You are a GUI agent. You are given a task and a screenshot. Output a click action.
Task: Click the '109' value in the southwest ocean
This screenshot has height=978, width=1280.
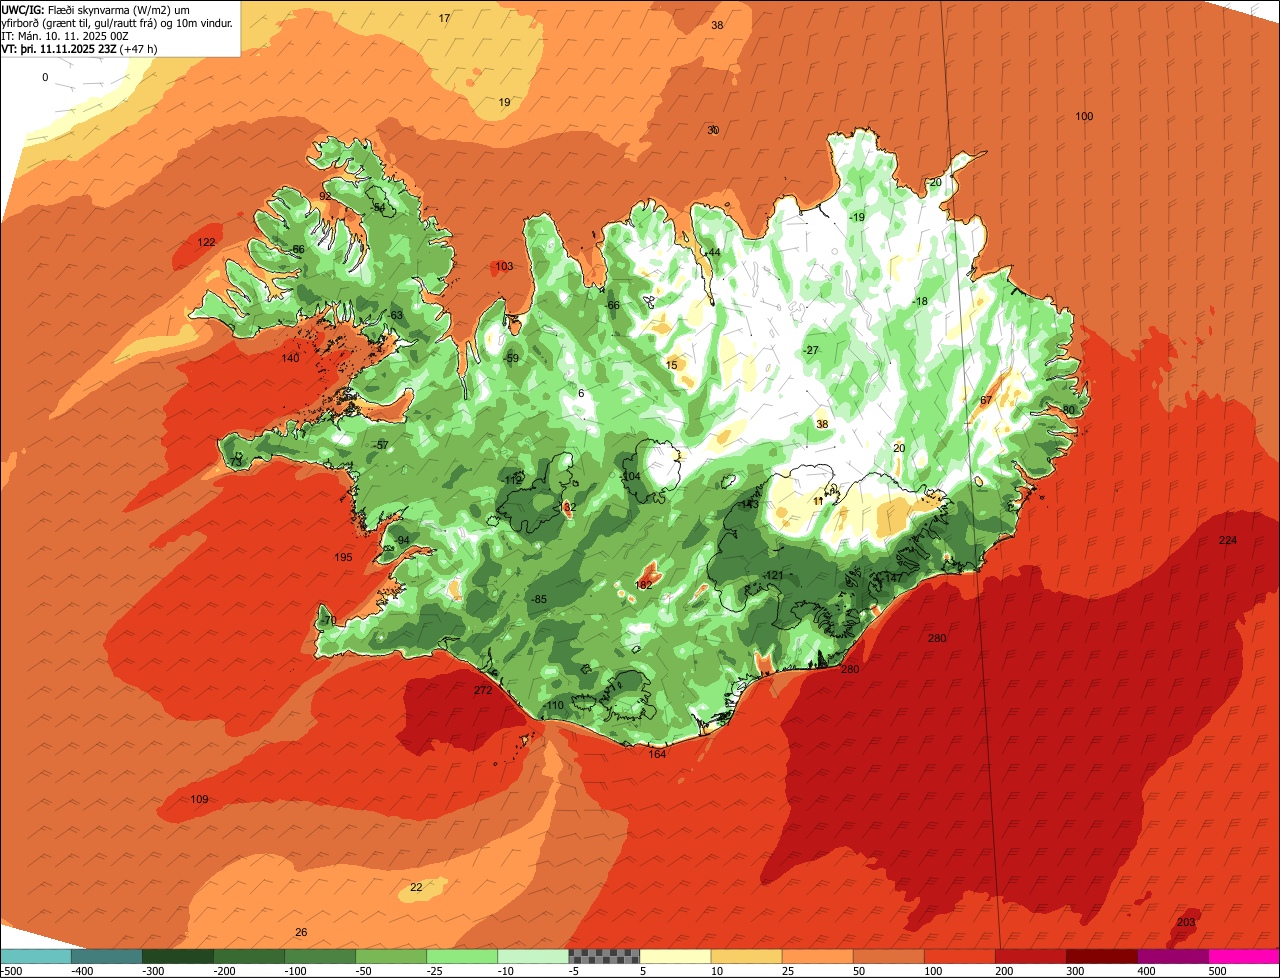(199, 799)
